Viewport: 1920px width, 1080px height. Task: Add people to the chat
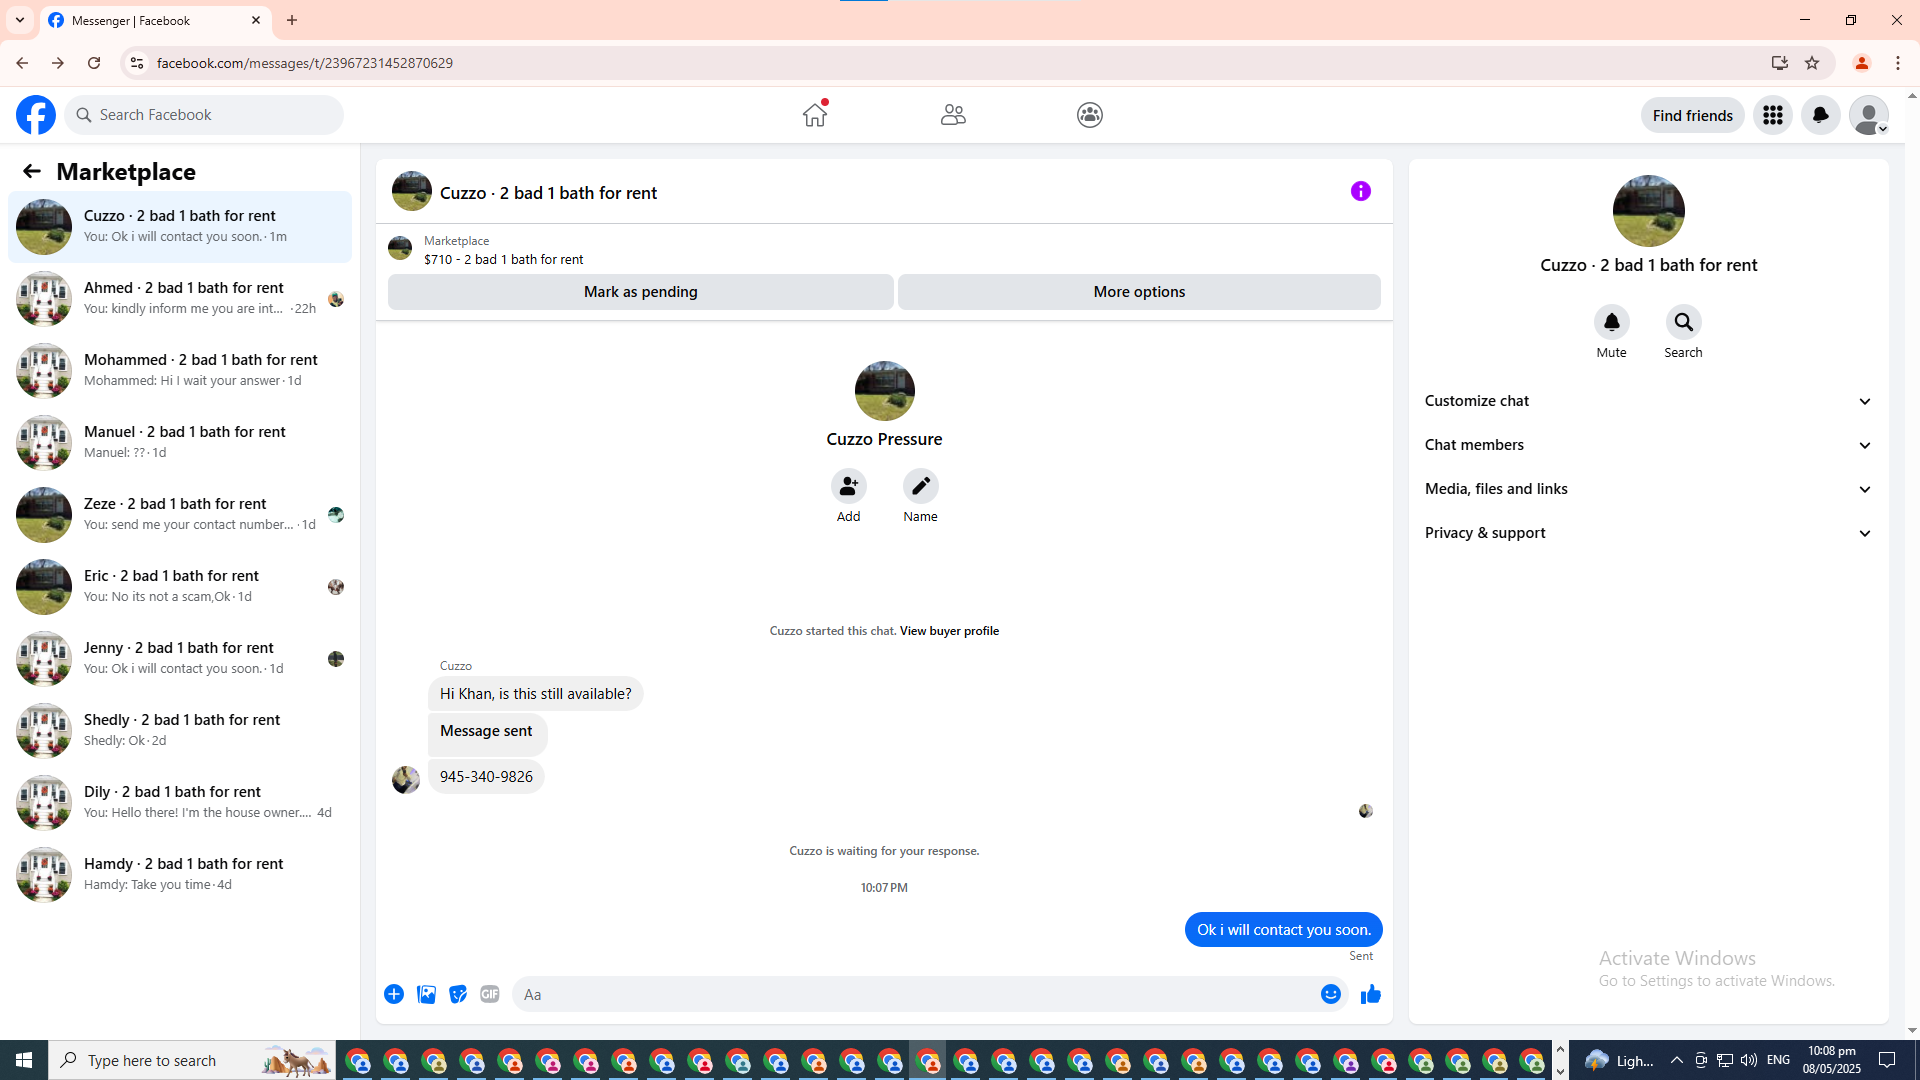849,487
